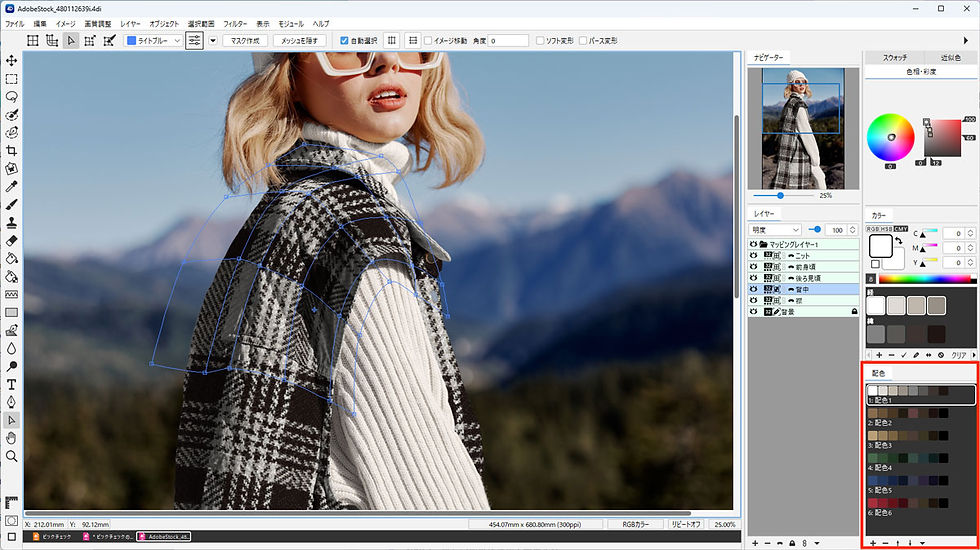
Task: Click the hue color wheel
Action: [890, 138]
